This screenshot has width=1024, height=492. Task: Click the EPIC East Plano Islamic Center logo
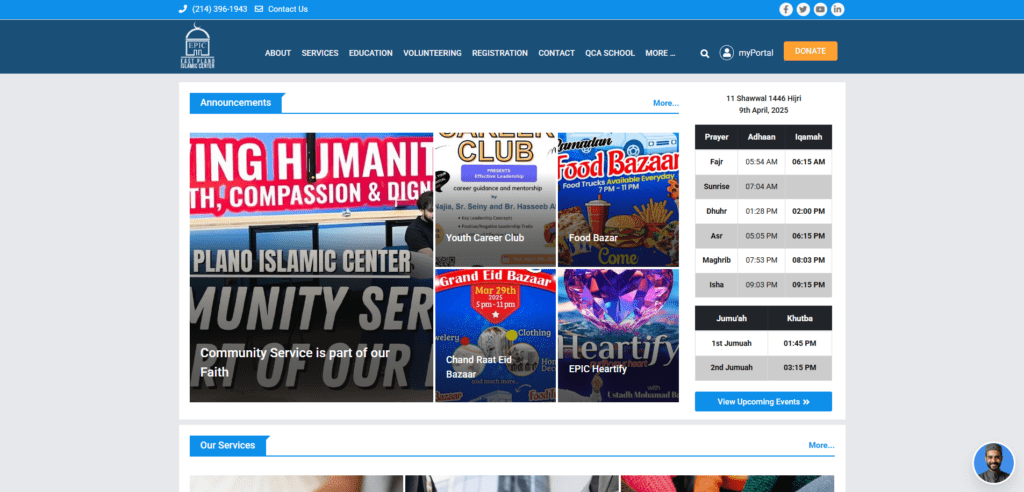197,46
